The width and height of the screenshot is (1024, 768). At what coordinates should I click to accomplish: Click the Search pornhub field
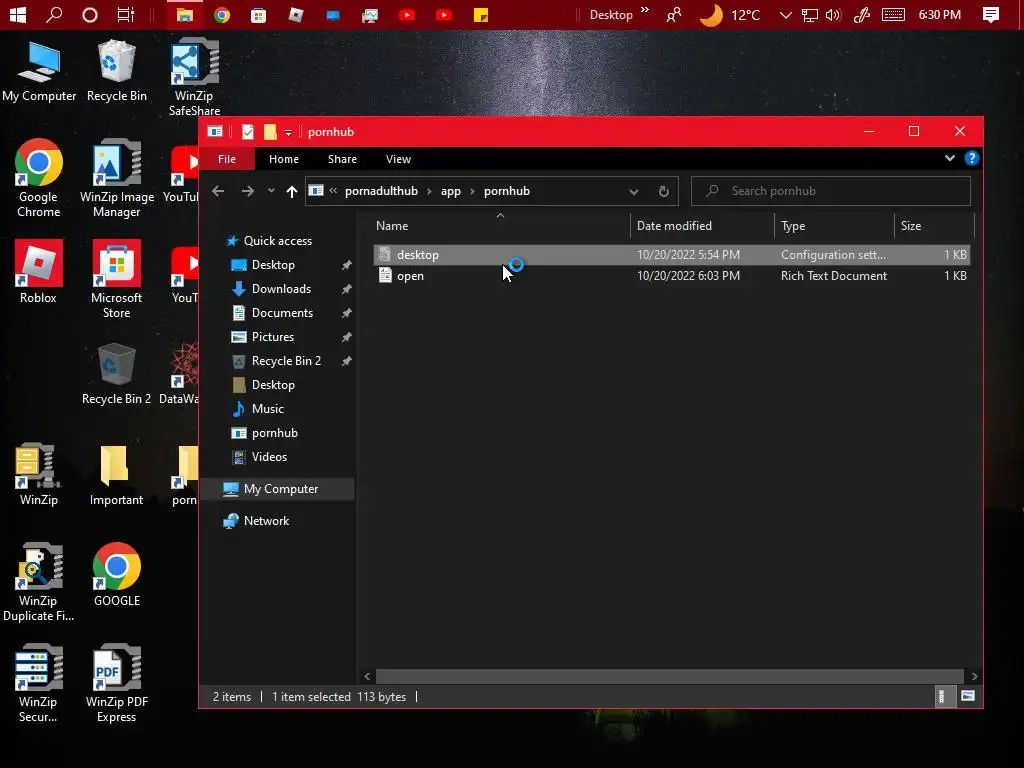831,191
